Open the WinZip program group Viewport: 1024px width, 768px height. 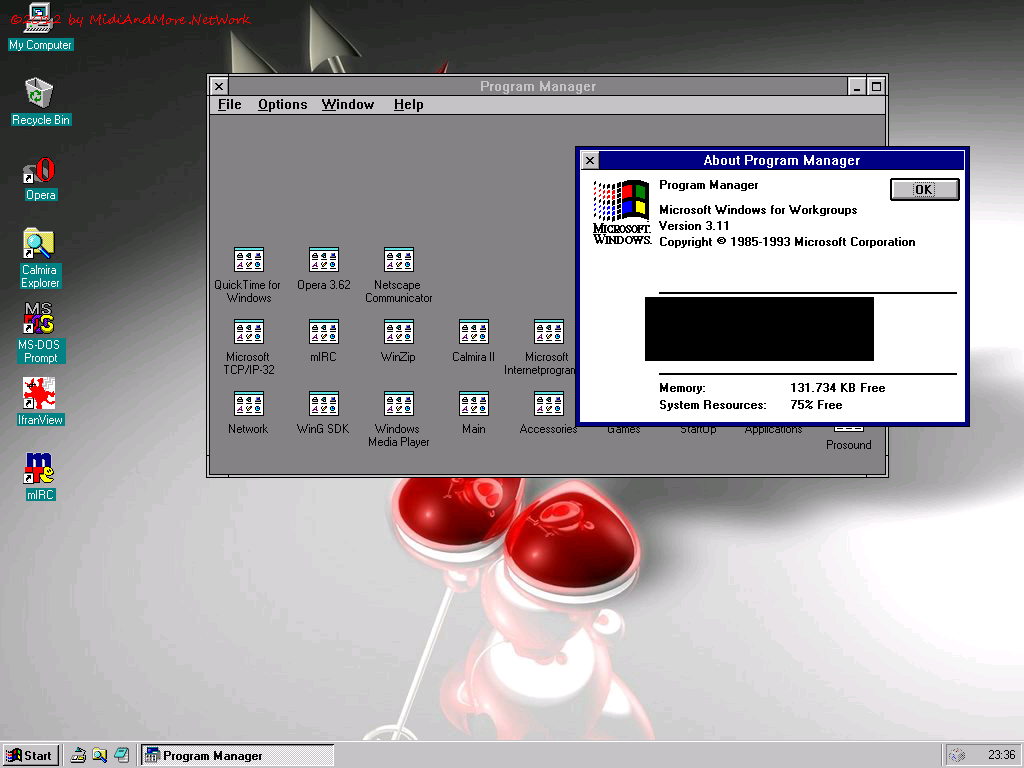coord(398,332)
